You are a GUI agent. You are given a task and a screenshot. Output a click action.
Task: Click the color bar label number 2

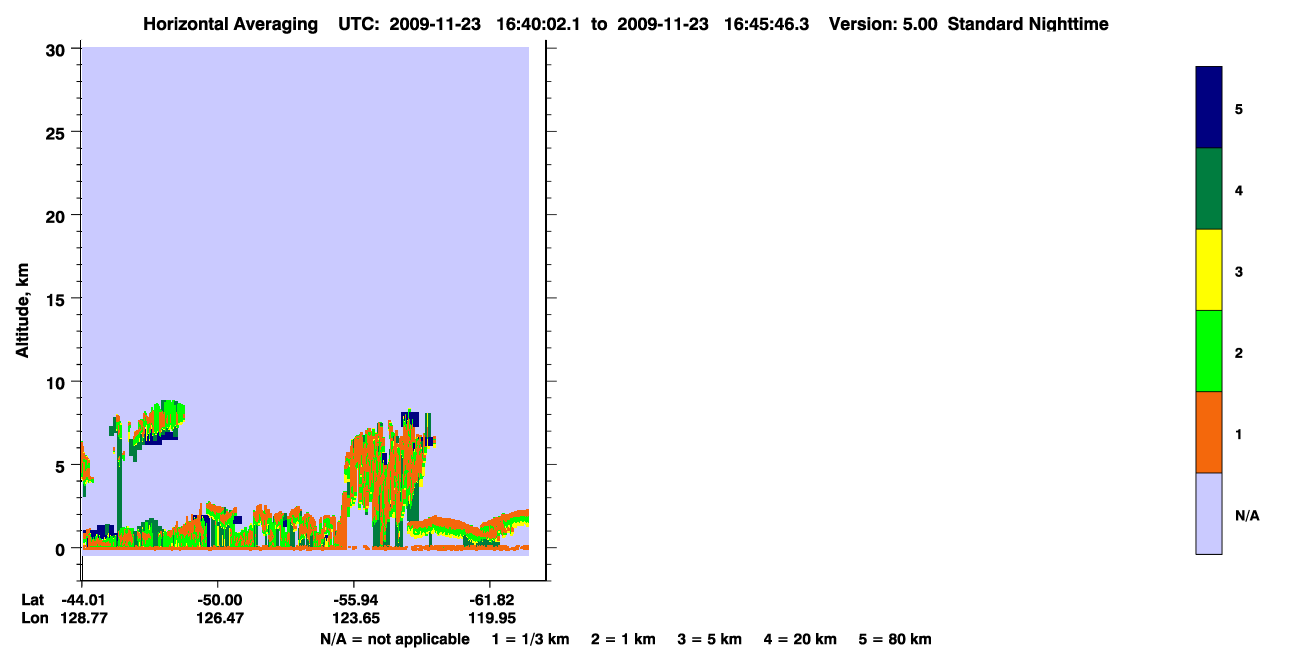pyautogui.click(x=1238, y=352)
